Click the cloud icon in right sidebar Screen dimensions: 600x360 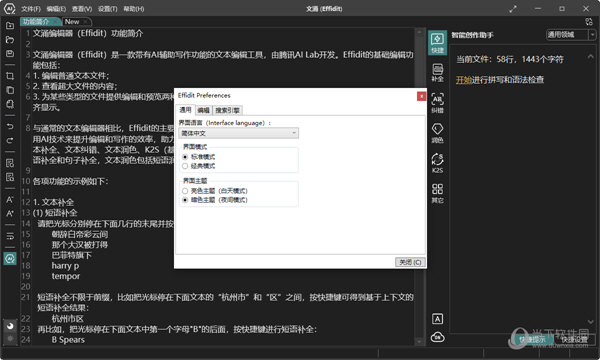pyautogui.click(x=437, y=337)
